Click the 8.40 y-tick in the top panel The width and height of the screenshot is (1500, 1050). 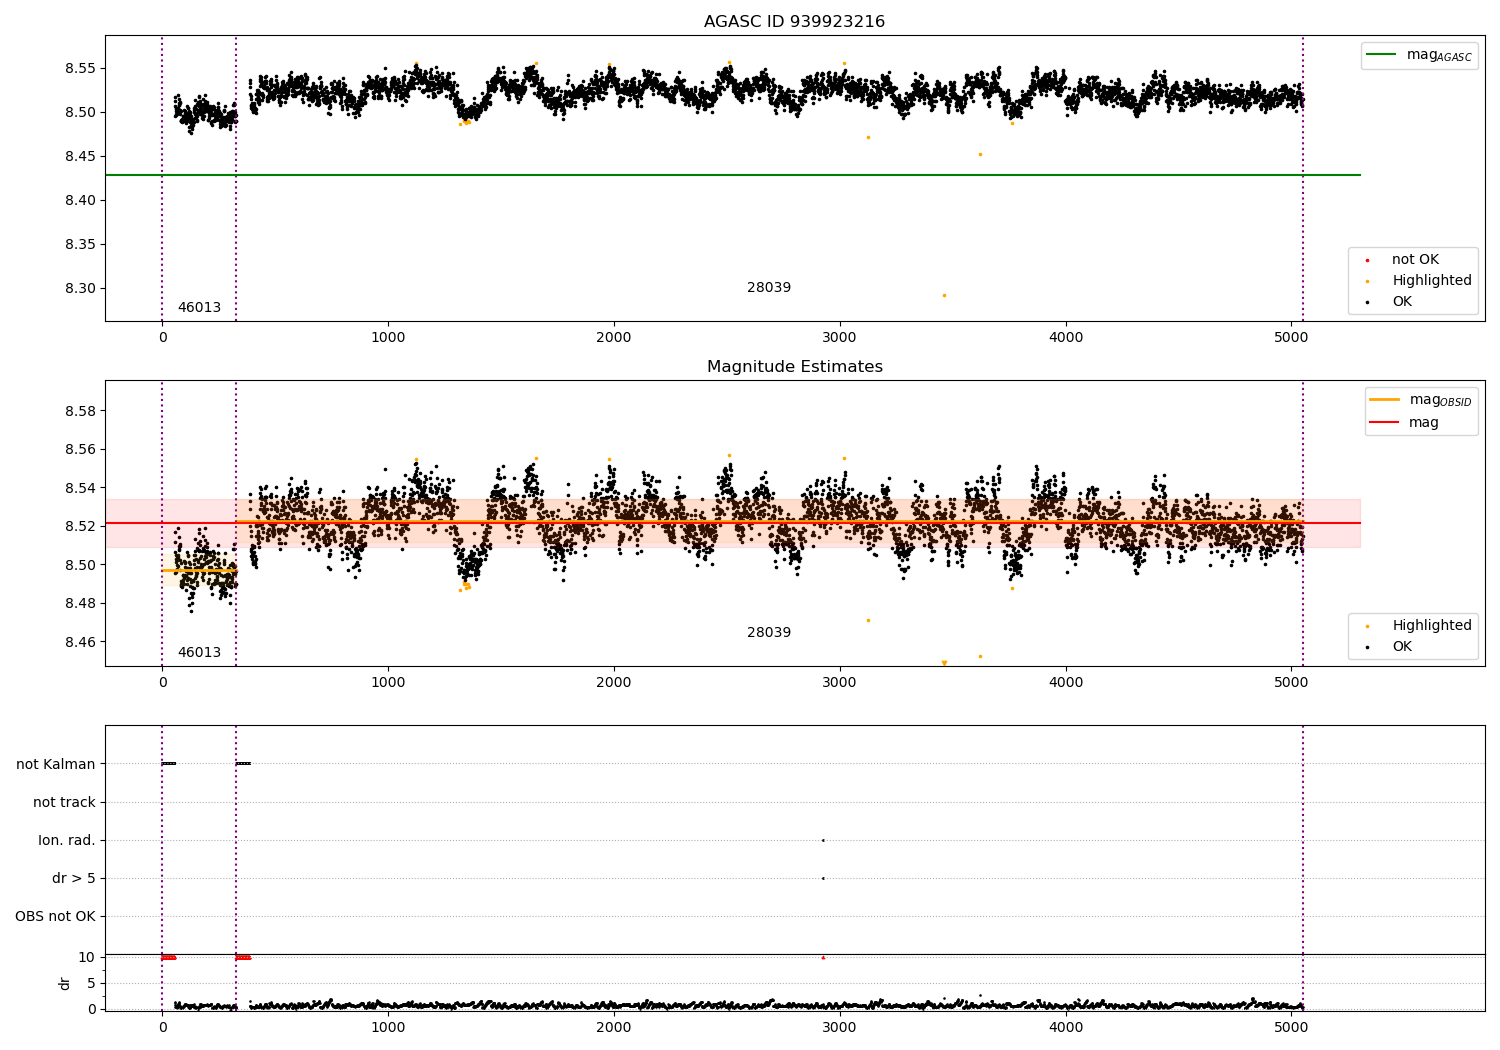point(80,201)
